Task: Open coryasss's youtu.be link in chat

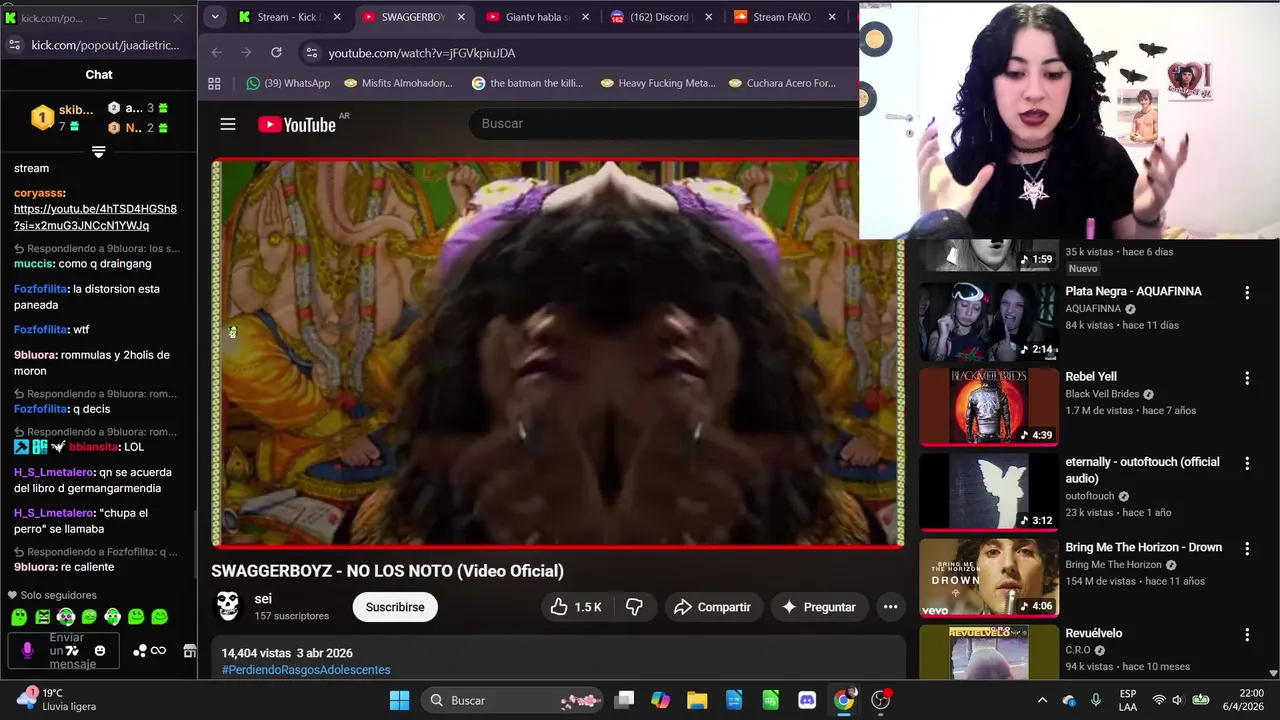Action: pos(95,217)
